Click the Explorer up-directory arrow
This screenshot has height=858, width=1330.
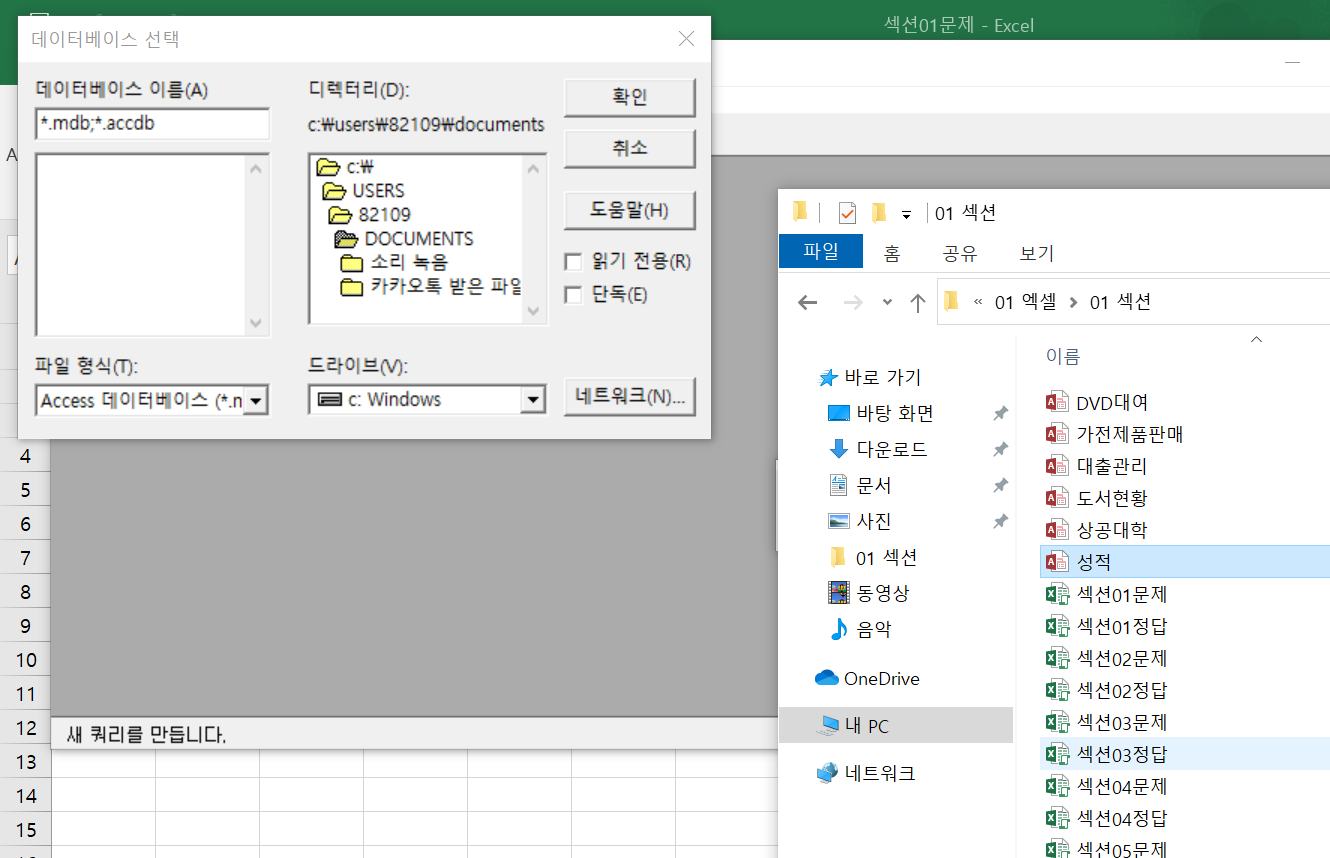[x=917, y=303]
